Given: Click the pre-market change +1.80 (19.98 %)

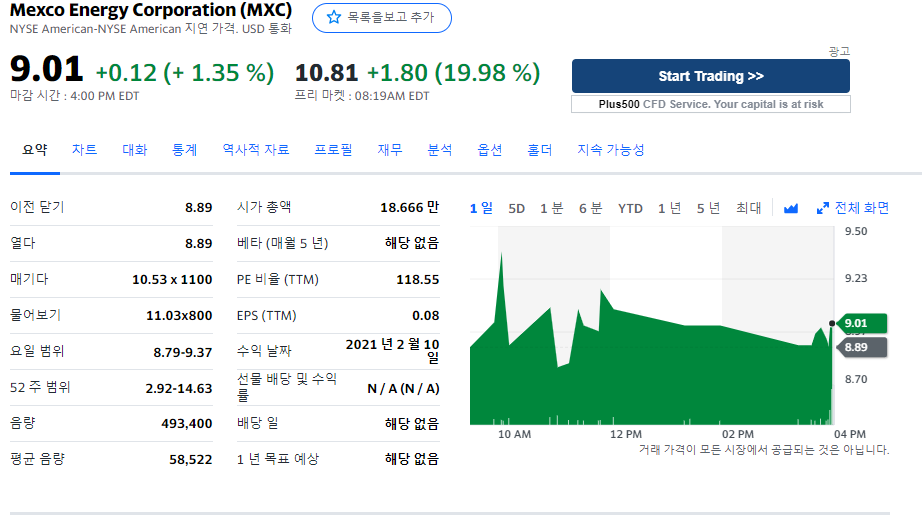Looking at the screenshot, I should (453, 73).
